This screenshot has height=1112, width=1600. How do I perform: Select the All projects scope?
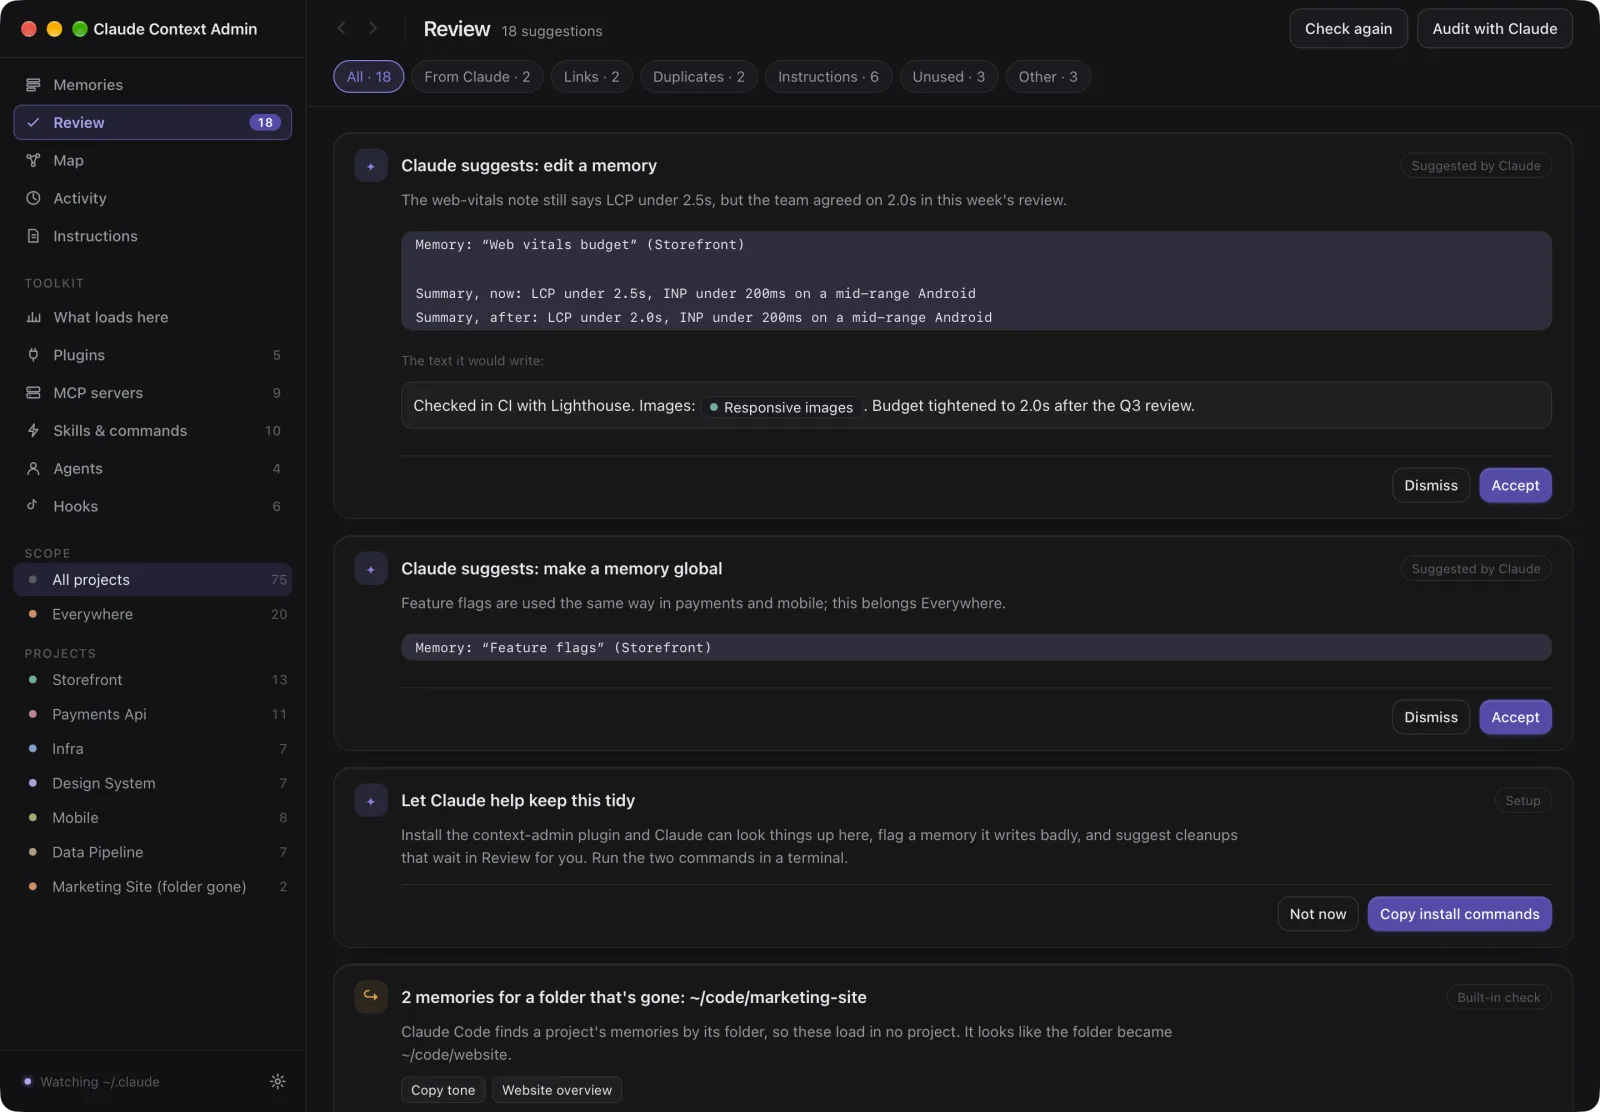(153, 580)
